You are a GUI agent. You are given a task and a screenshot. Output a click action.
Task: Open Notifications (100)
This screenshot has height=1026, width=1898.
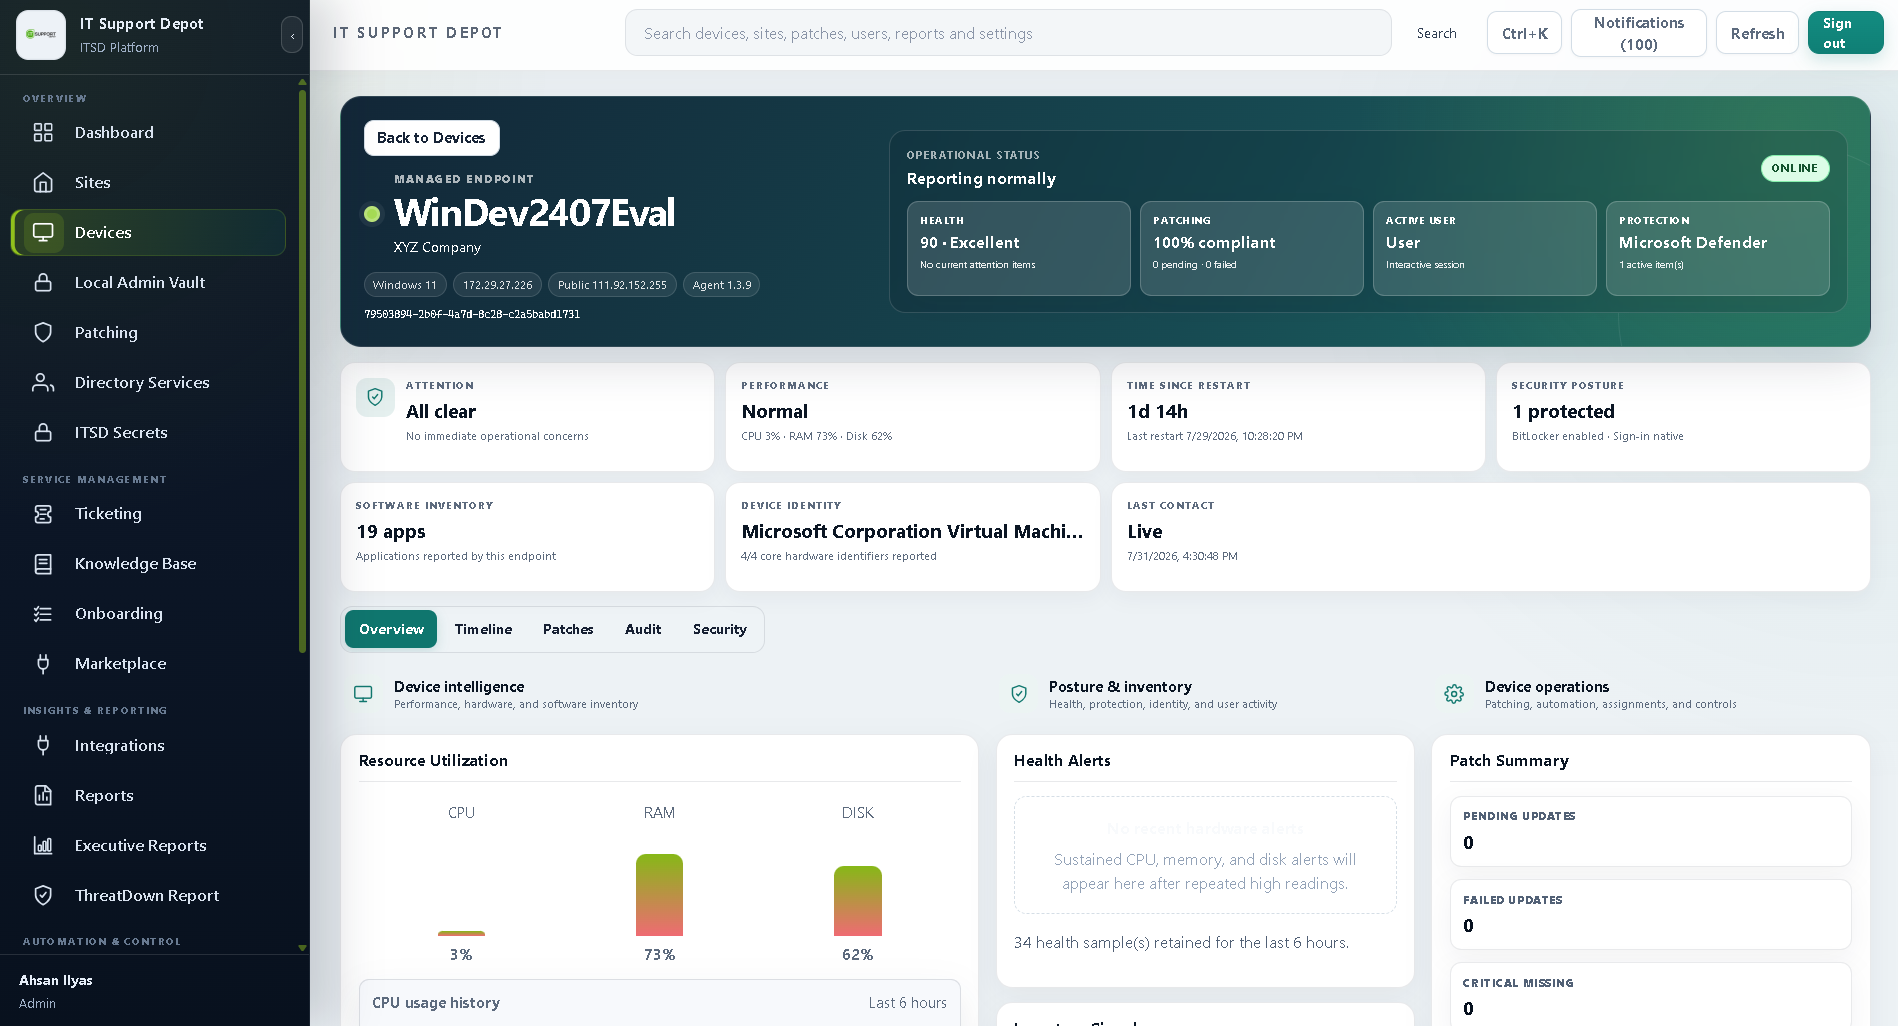click(1638, 33)
